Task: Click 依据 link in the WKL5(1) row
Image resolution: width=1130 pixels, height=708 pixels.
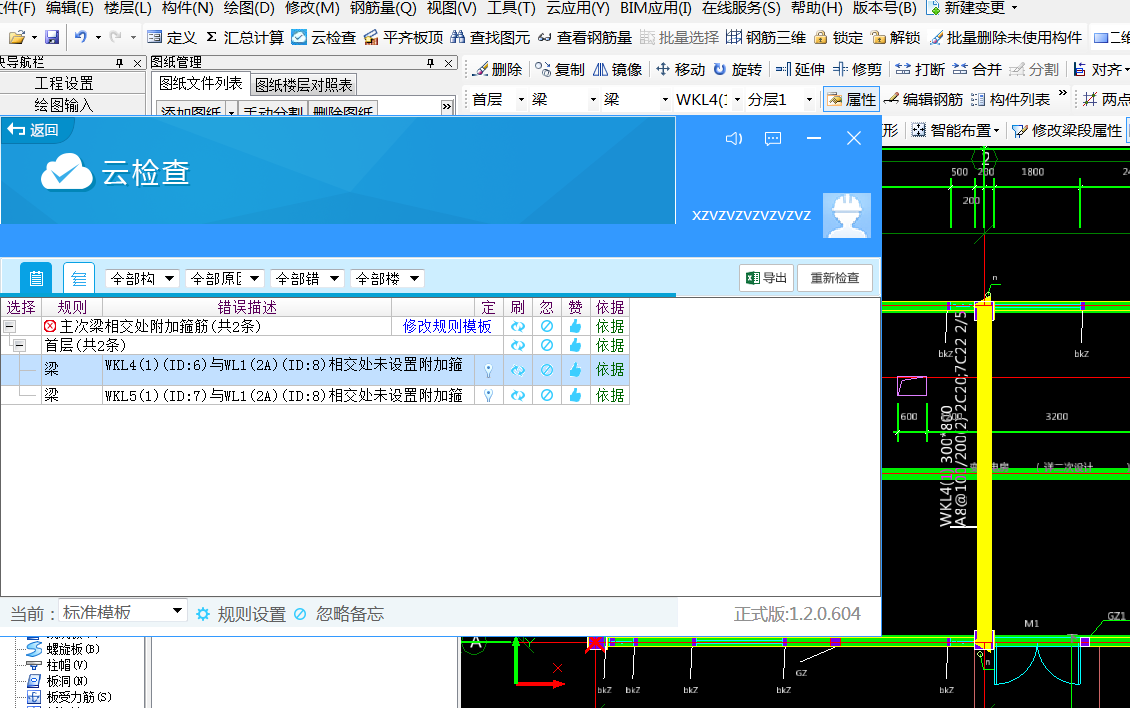Action: pos(610,396)
